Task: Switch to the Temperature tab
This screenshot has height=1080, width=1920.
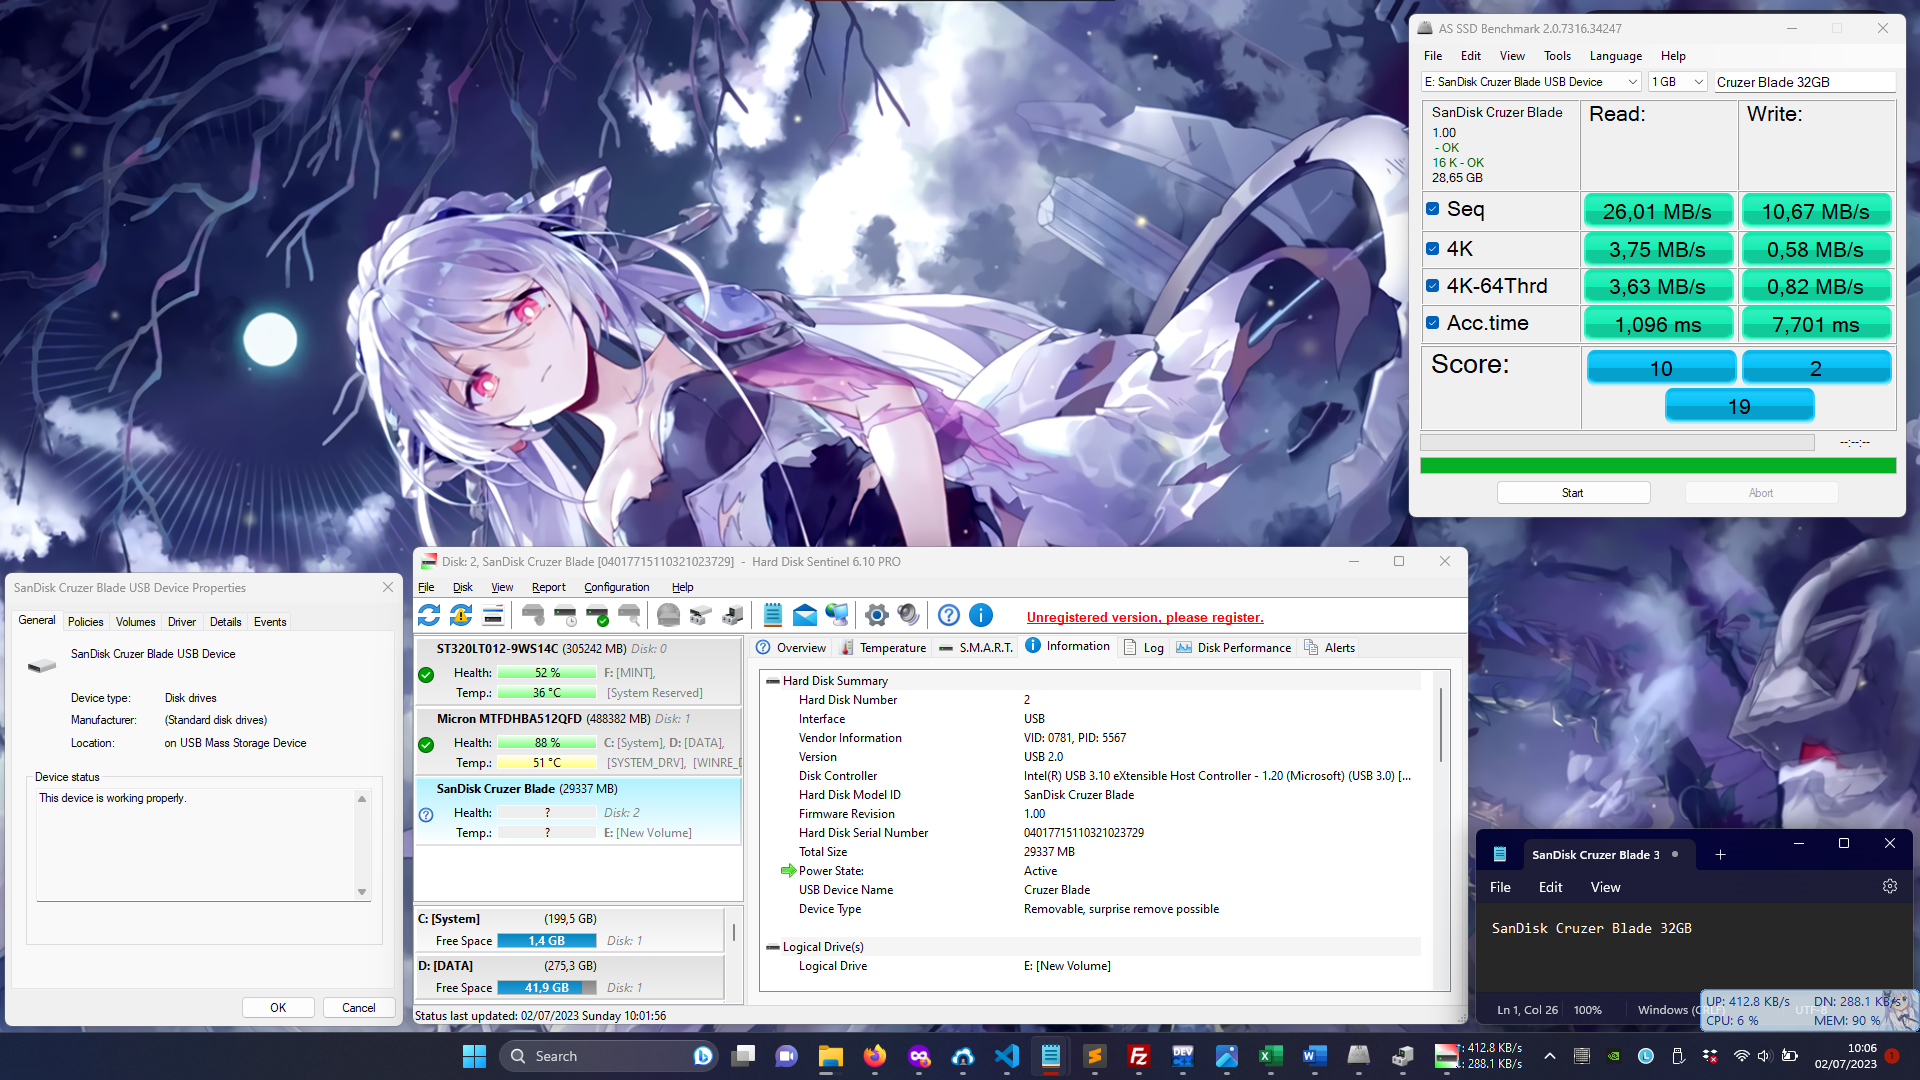Action: pyautogui.click(x=883, y=648)
